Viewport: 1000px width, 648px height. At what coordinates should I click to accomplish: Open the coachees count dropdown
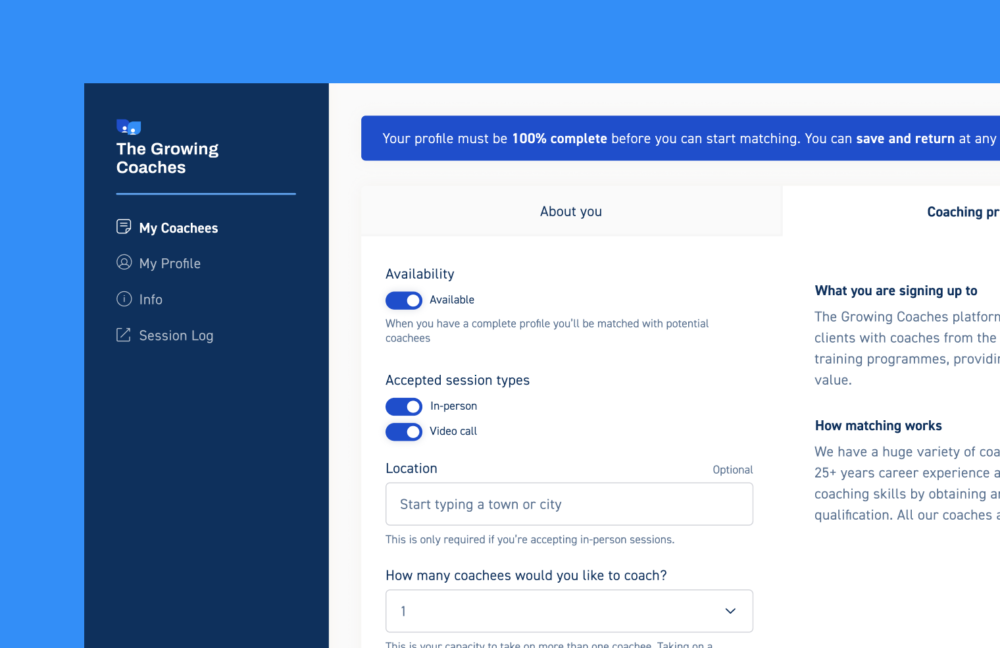pyautogui.click(x=569, y=611)
